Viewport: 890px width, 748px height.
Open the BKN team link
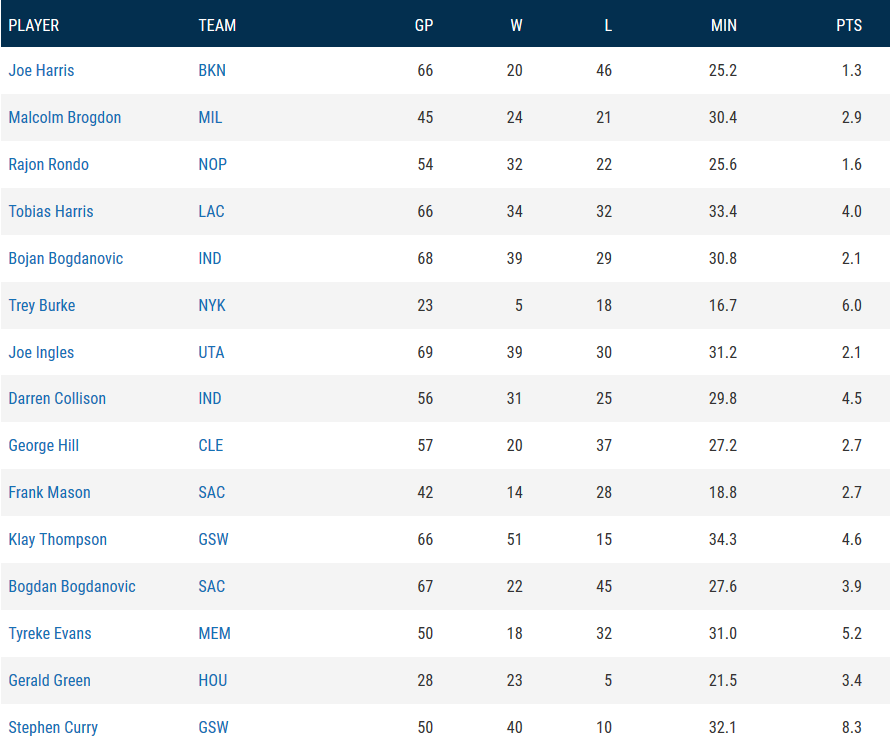click(212, 71)
